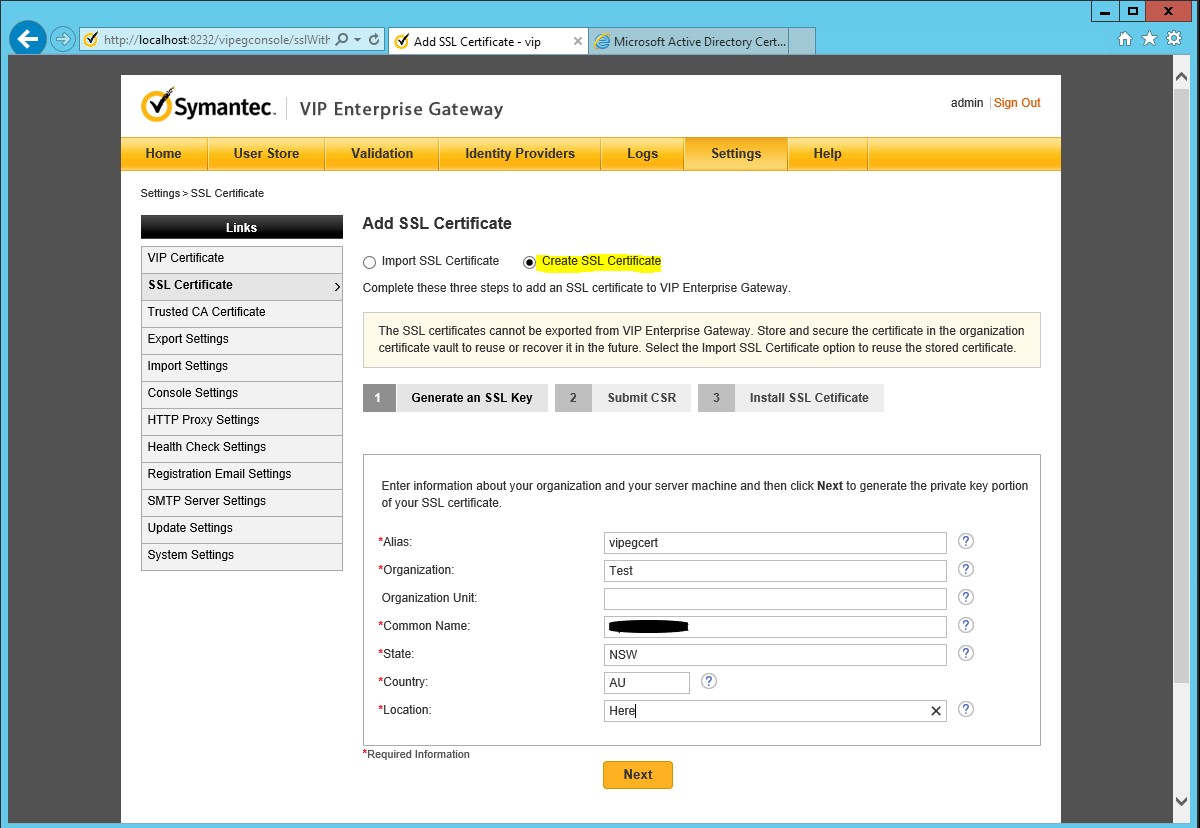Click the Common Name input field

(775, 627)
